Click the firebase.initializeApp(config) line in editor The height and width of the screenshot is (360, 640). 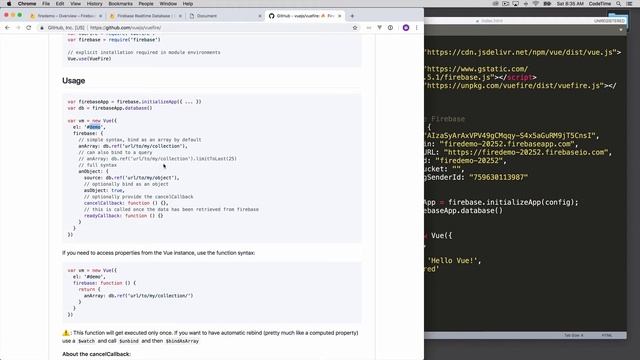click(501, 202)
